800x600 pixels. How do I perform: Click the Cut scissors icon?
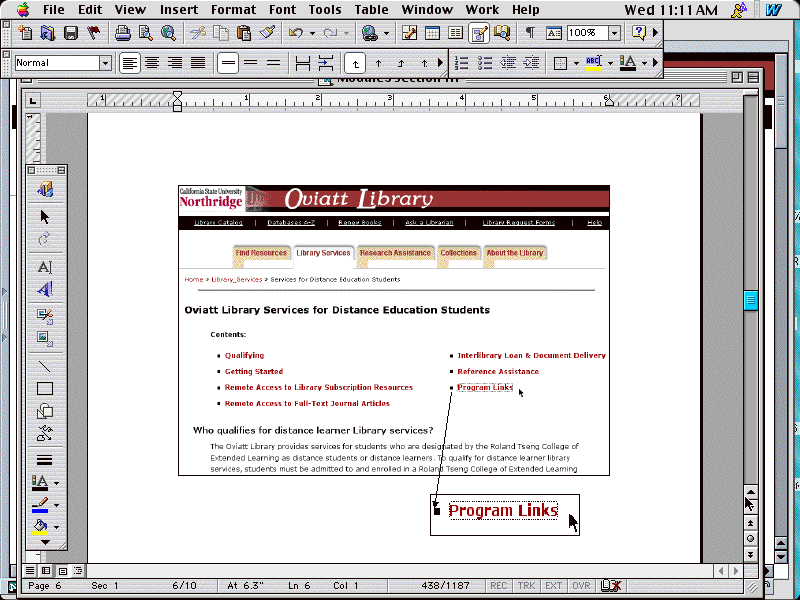click(197, 33)
